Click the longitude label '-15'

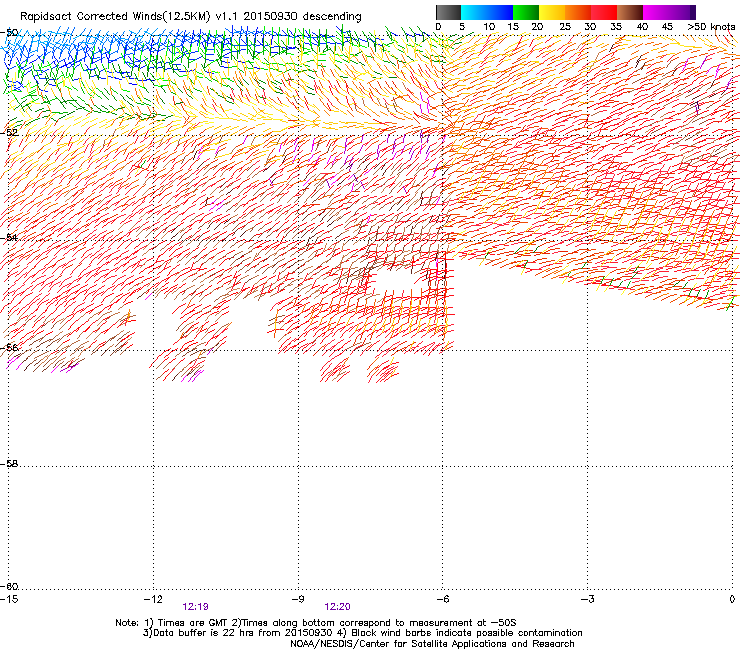(x=9, y=599)
